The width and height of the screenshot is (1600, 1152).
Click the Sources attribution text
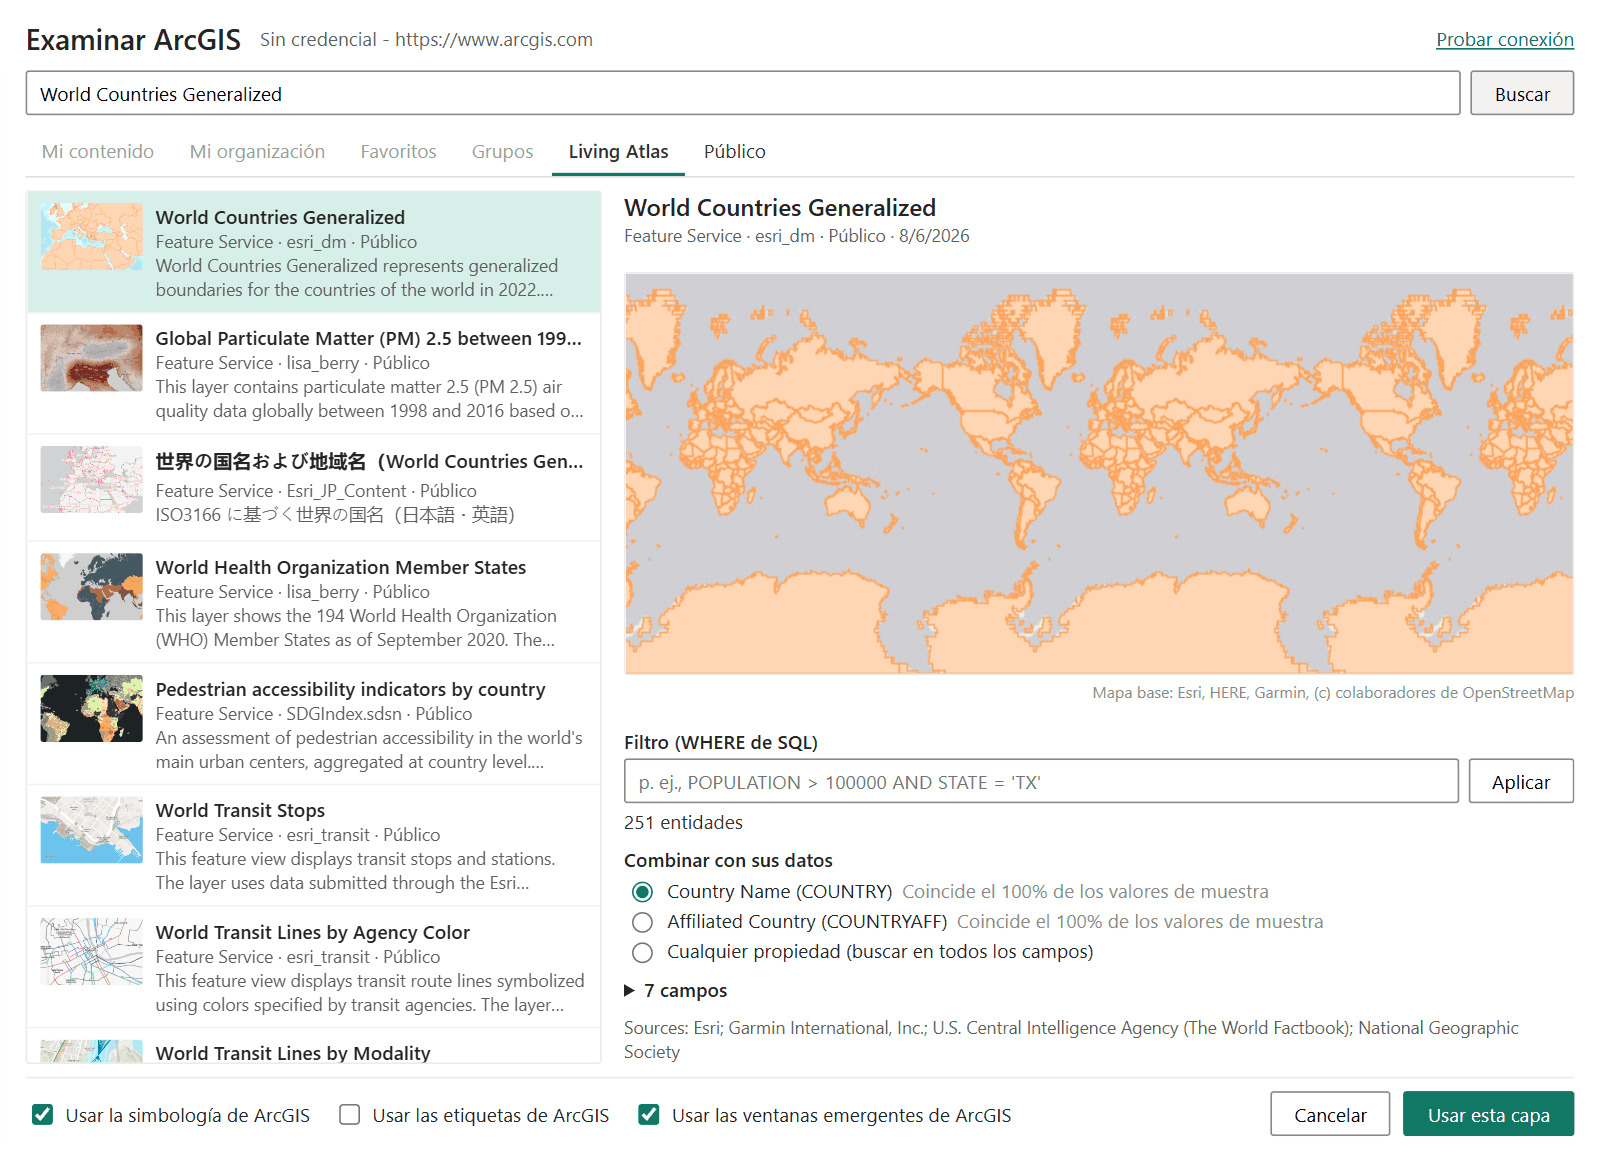coord(1071,1040)
